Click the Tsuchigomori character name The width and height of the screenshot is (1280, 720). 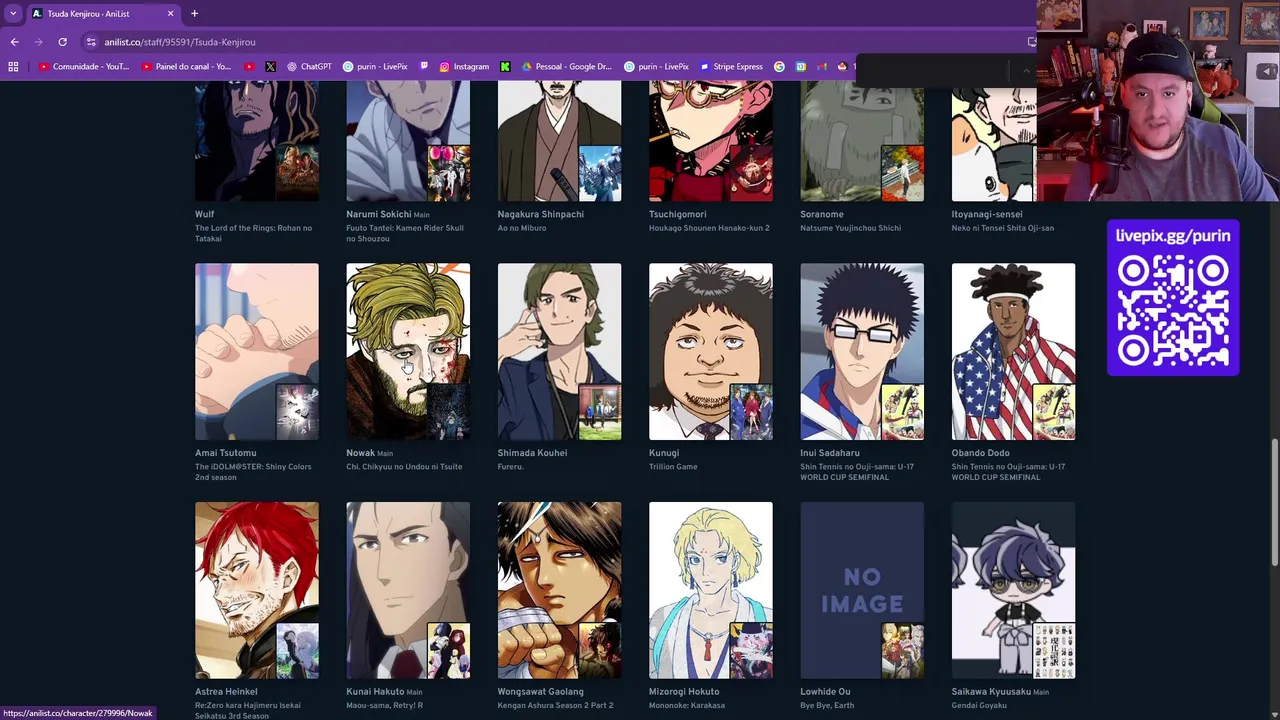coord(678,214)
